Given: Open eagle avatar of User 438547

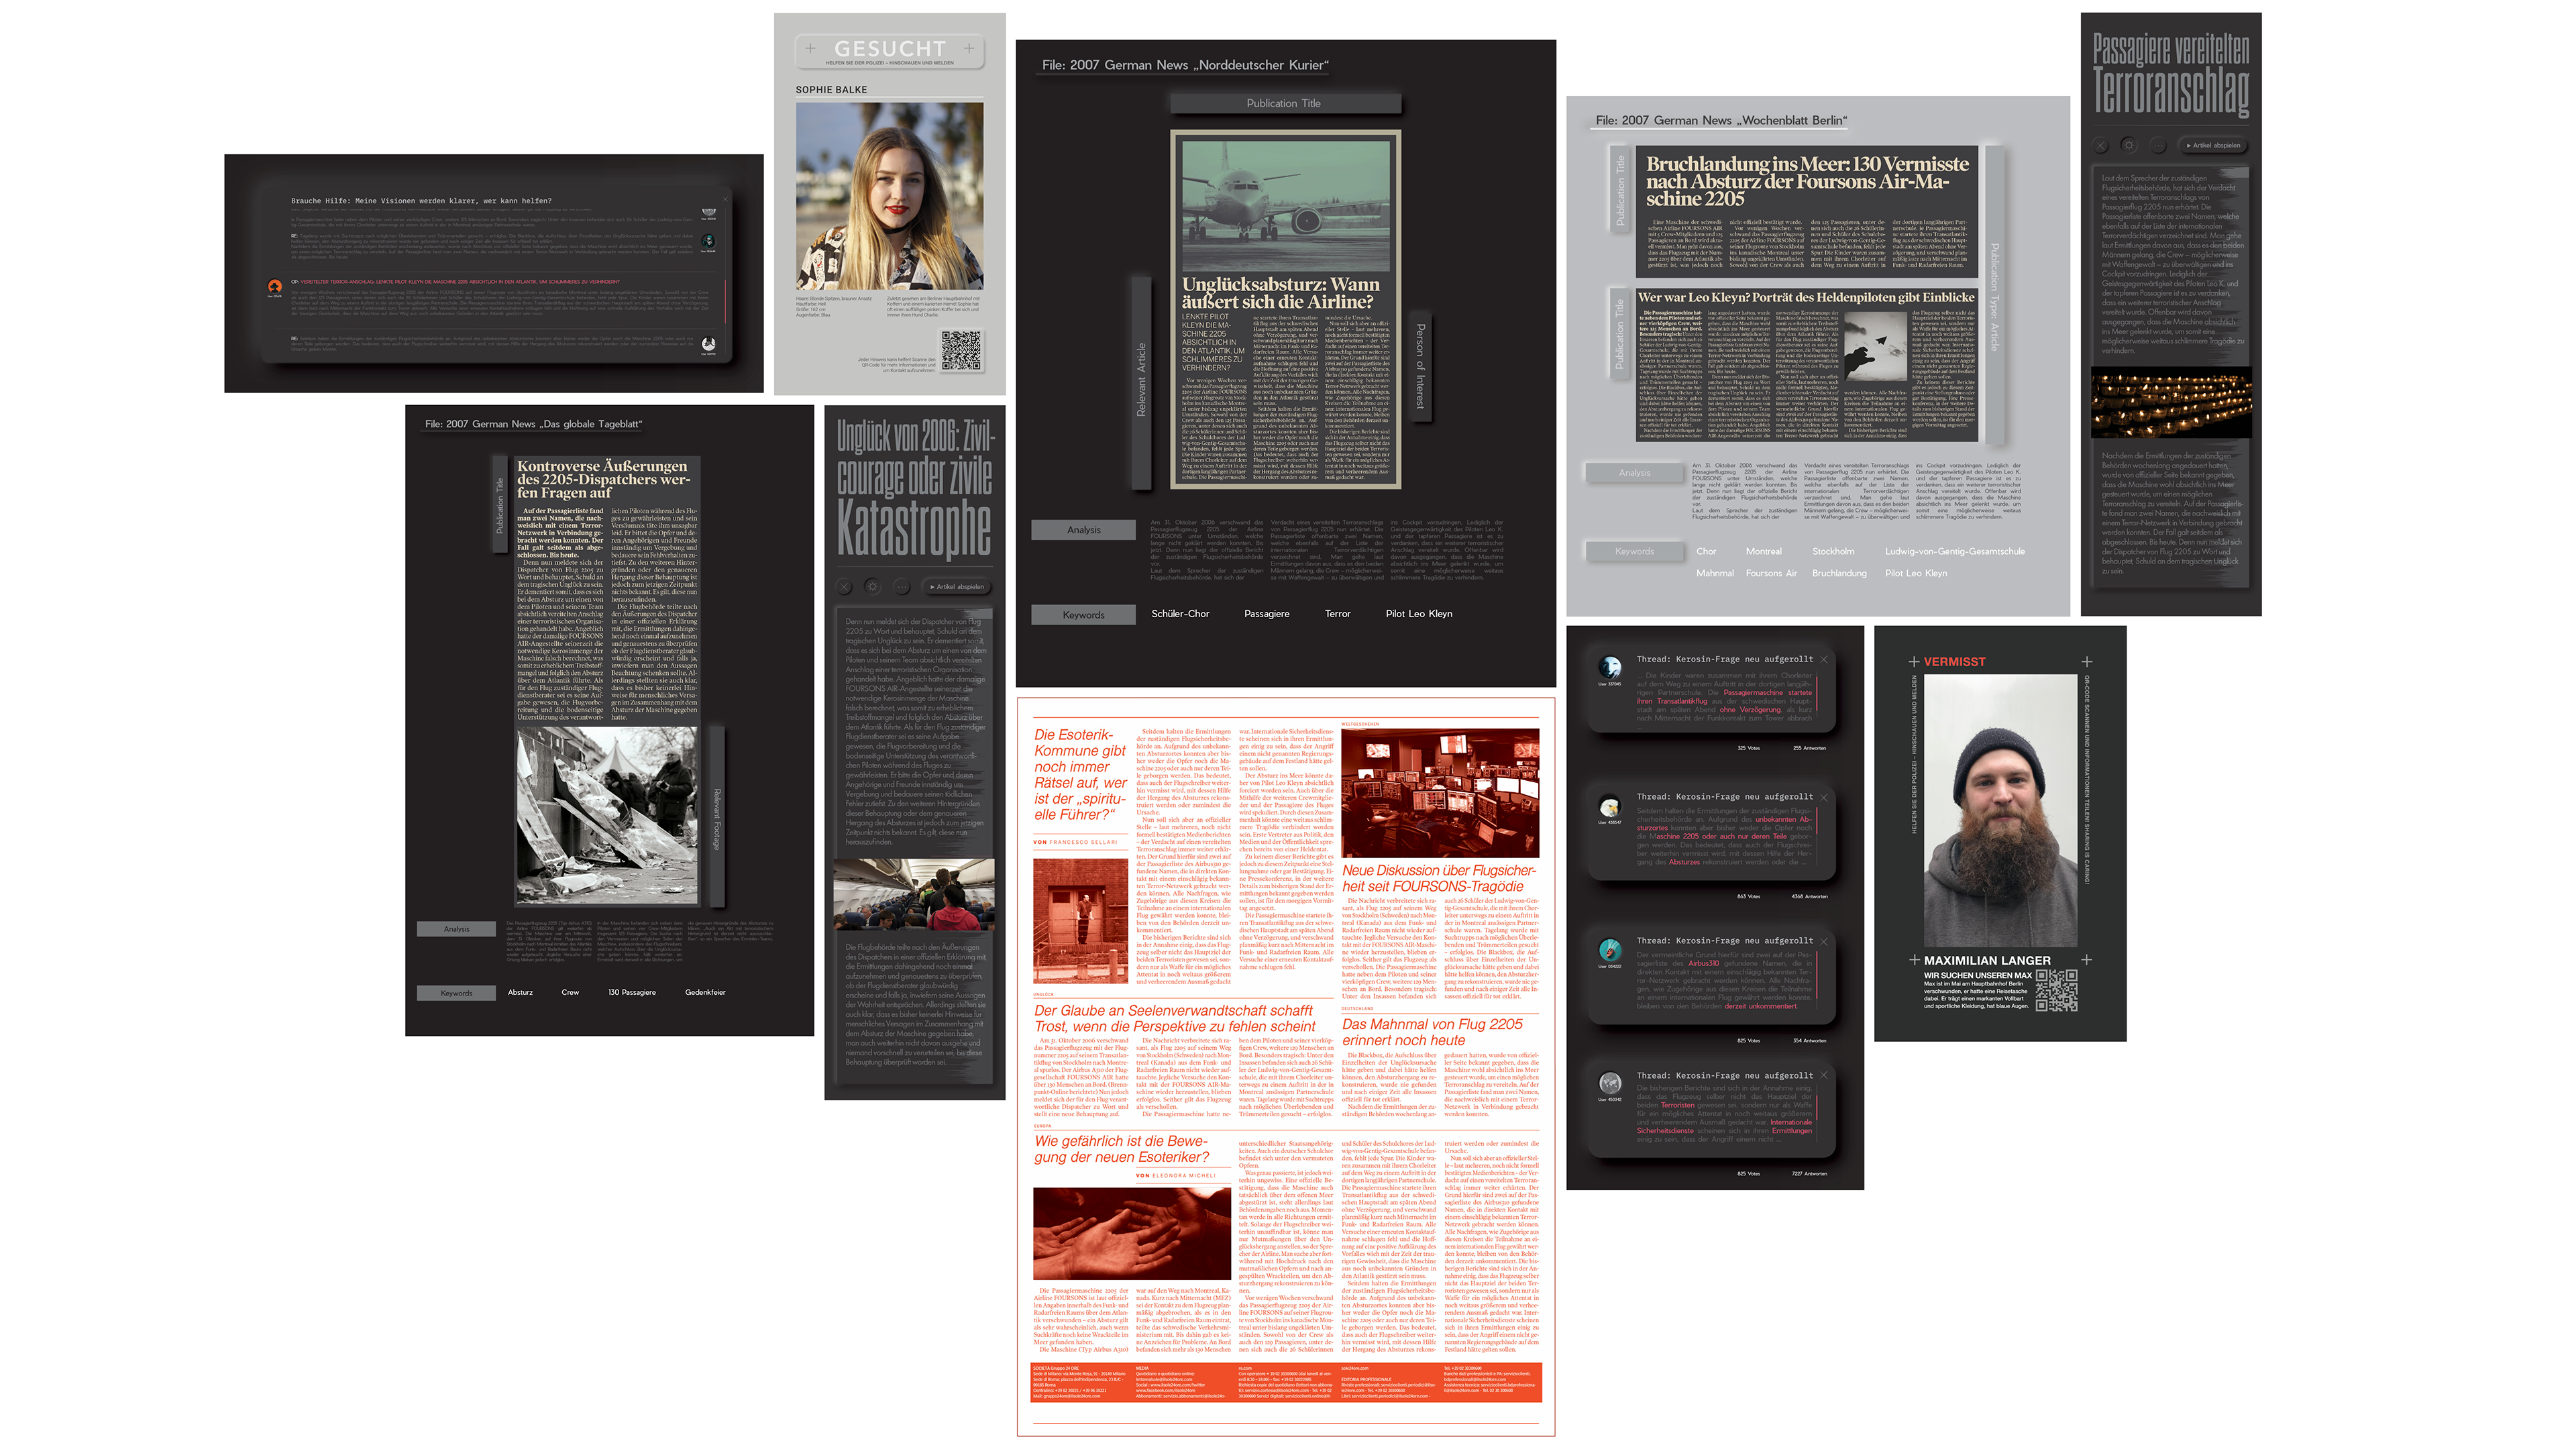Looking at the screenshot, I should click(1610, 806).
